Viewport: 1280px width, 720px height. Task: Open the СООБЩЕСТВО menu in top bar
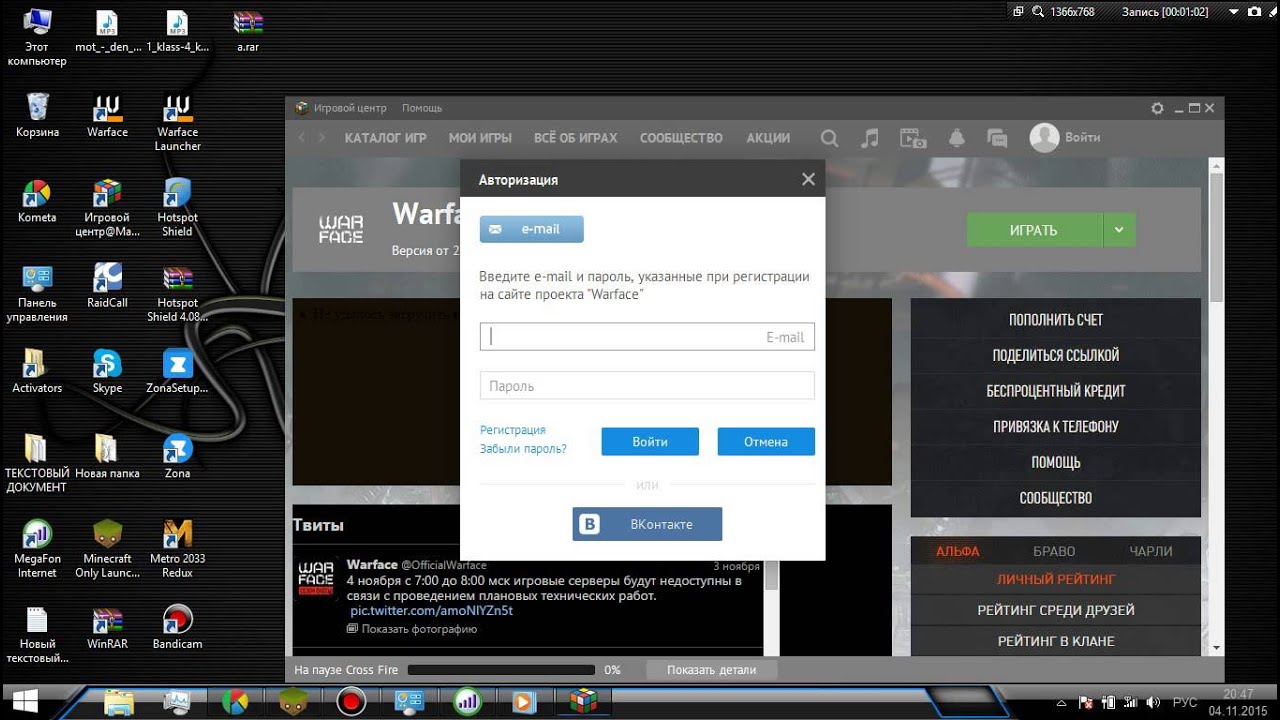point(681,138)
